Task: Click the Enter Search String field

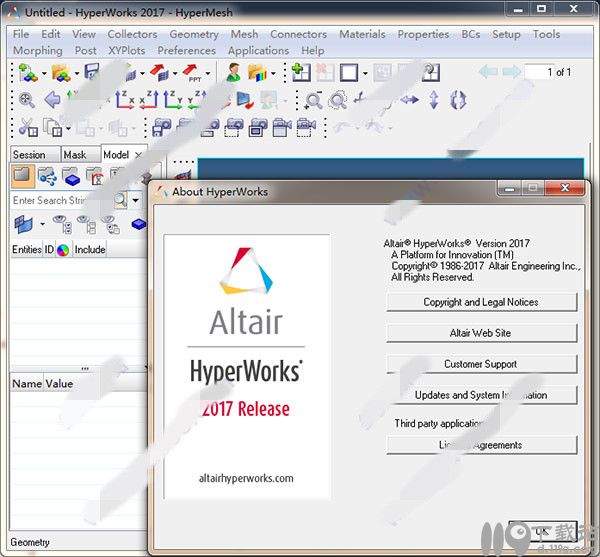Action: [61, 200]
